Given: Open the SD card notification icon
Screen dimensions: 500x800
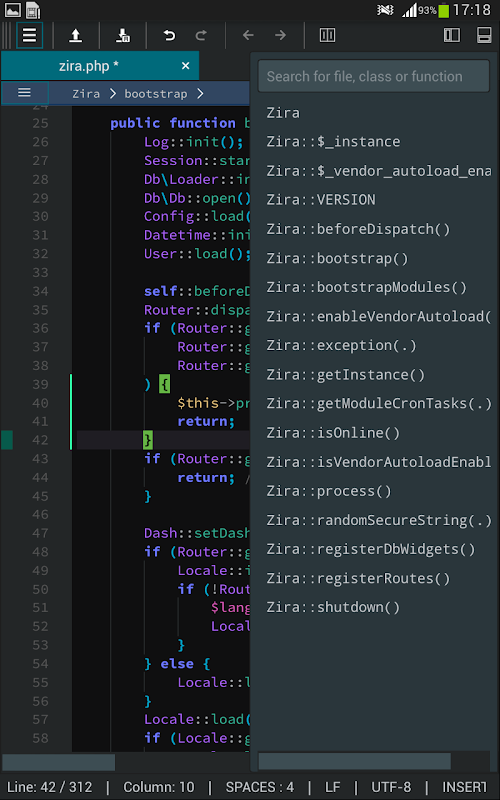Looking at the screenshot, I should (33, 10).
